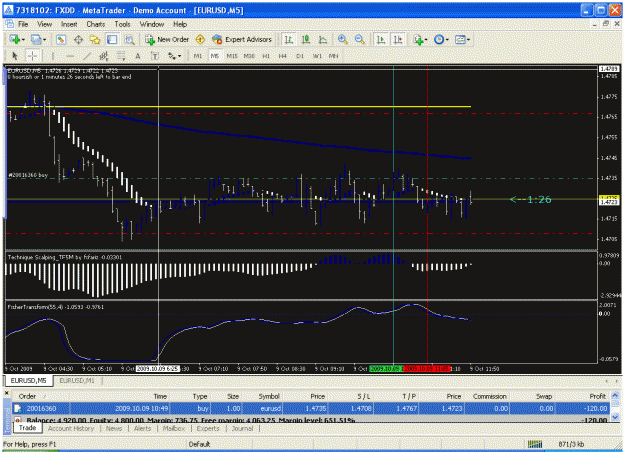Screen dimensions: 625x452
Task: Select the M5 timeframe button
Action: pyautogui.click(x=215, y=56)
